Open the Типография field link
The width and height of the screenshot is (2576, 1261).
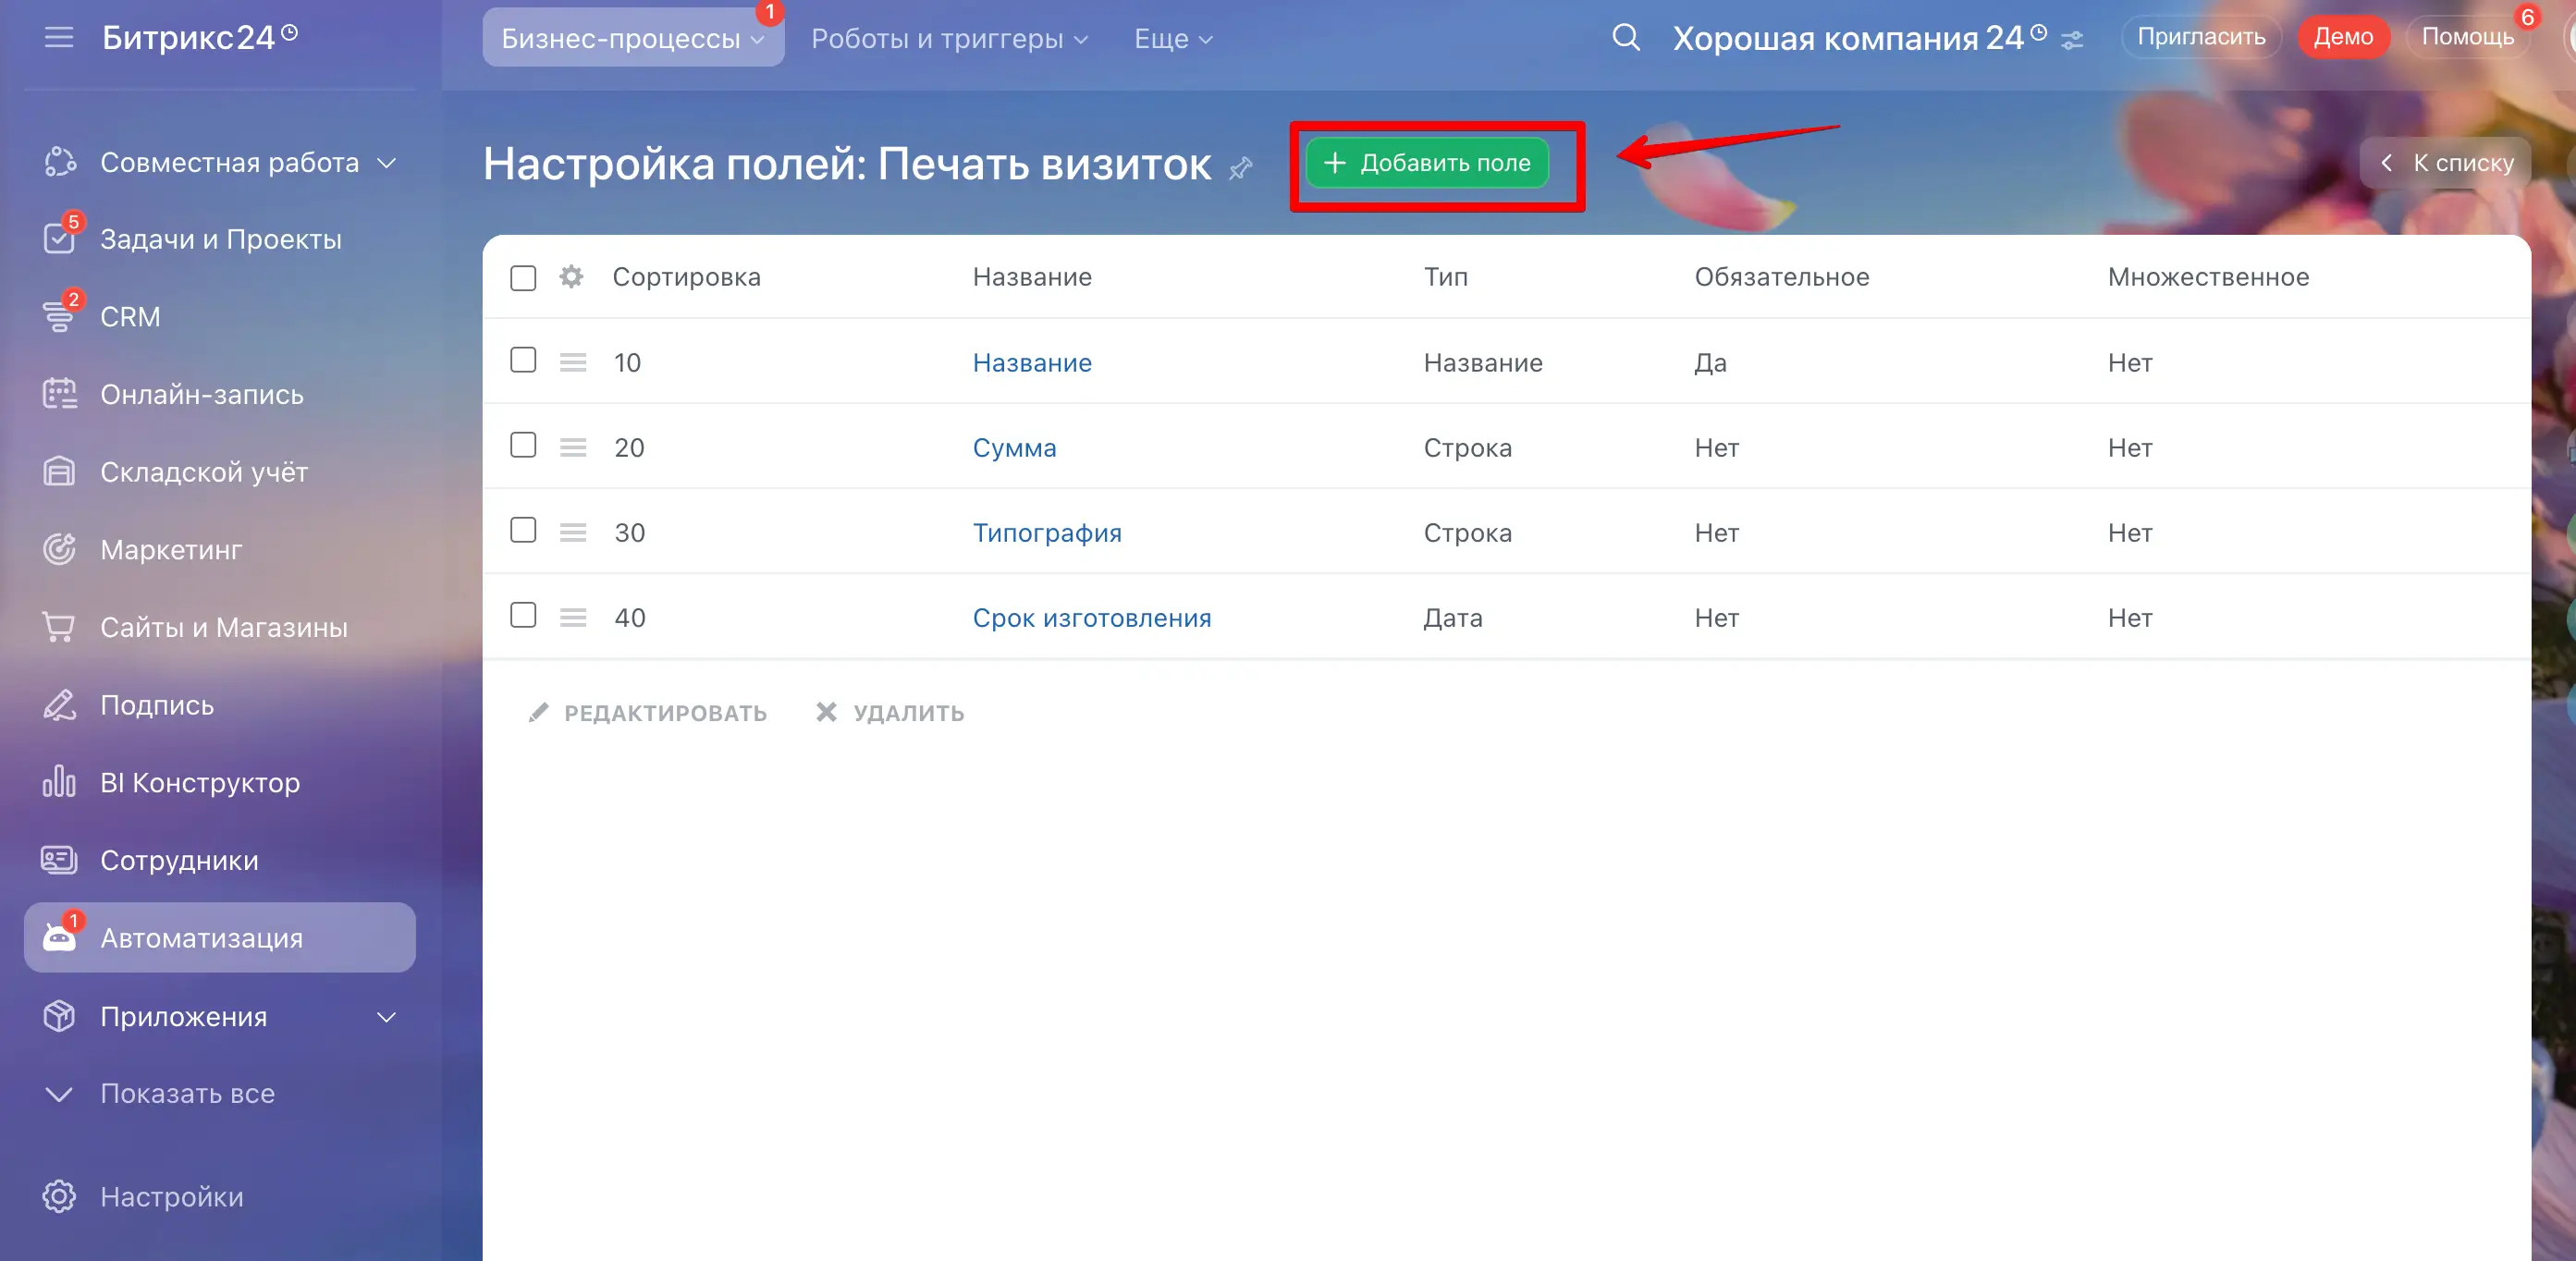(1046, 533)
